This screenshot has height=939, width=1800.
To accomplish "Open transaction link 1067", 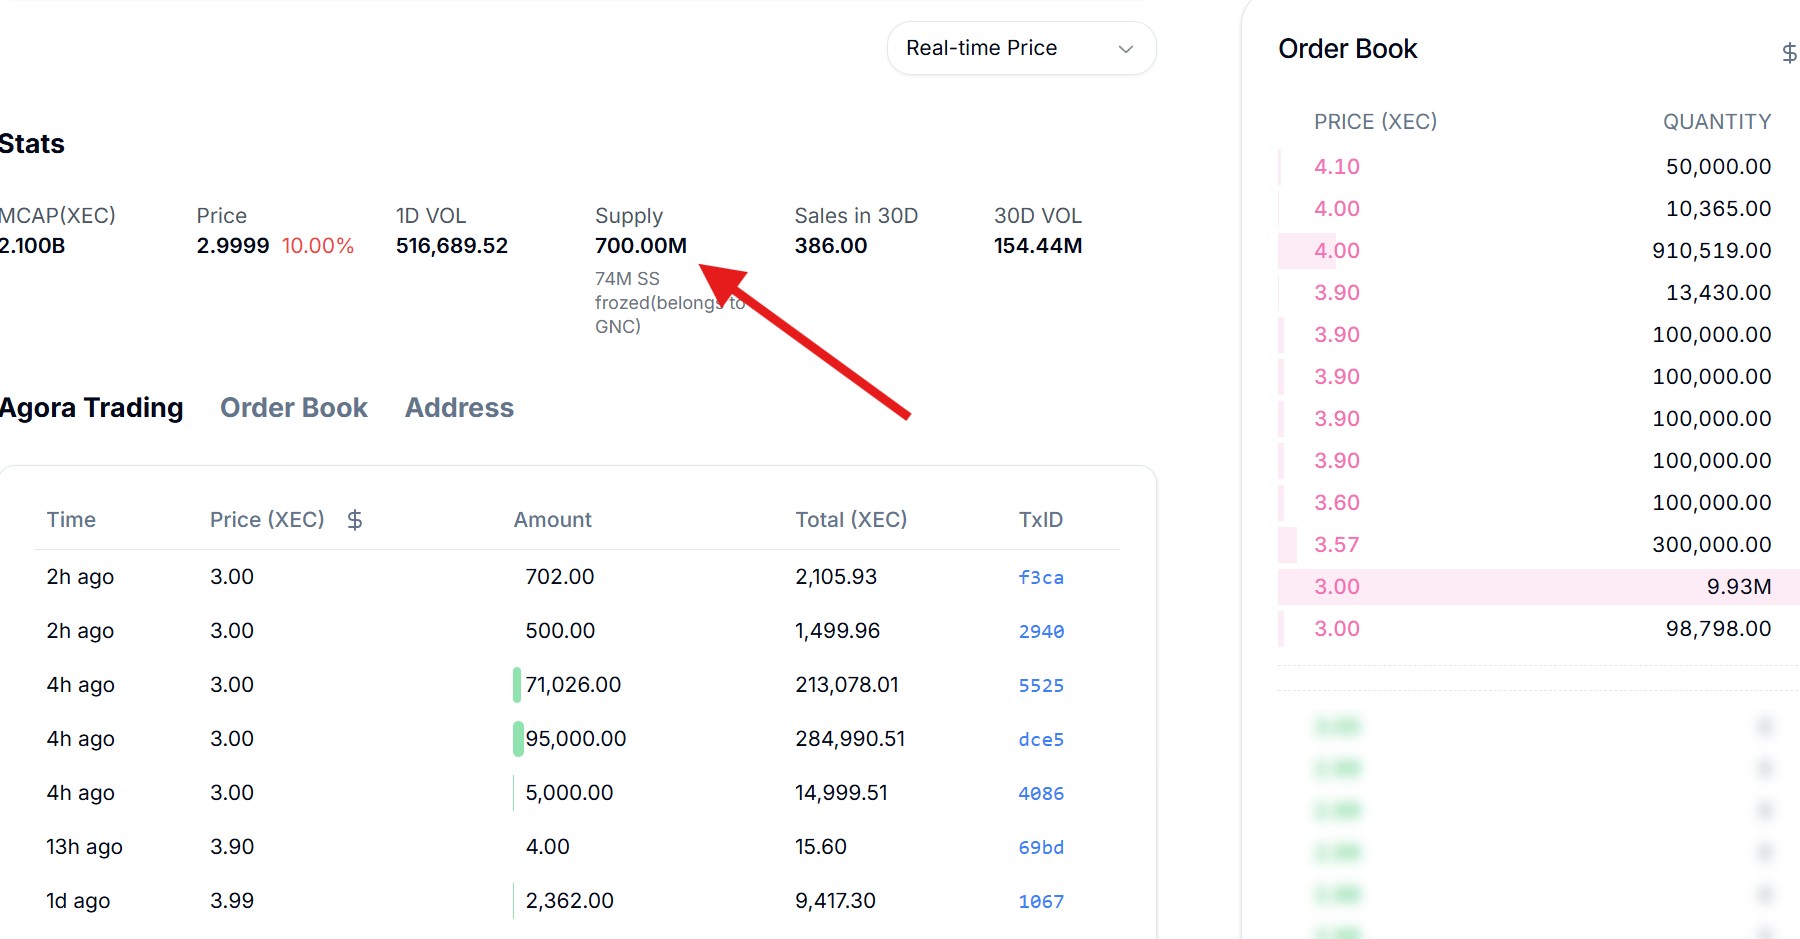I will click(1040, 901).
